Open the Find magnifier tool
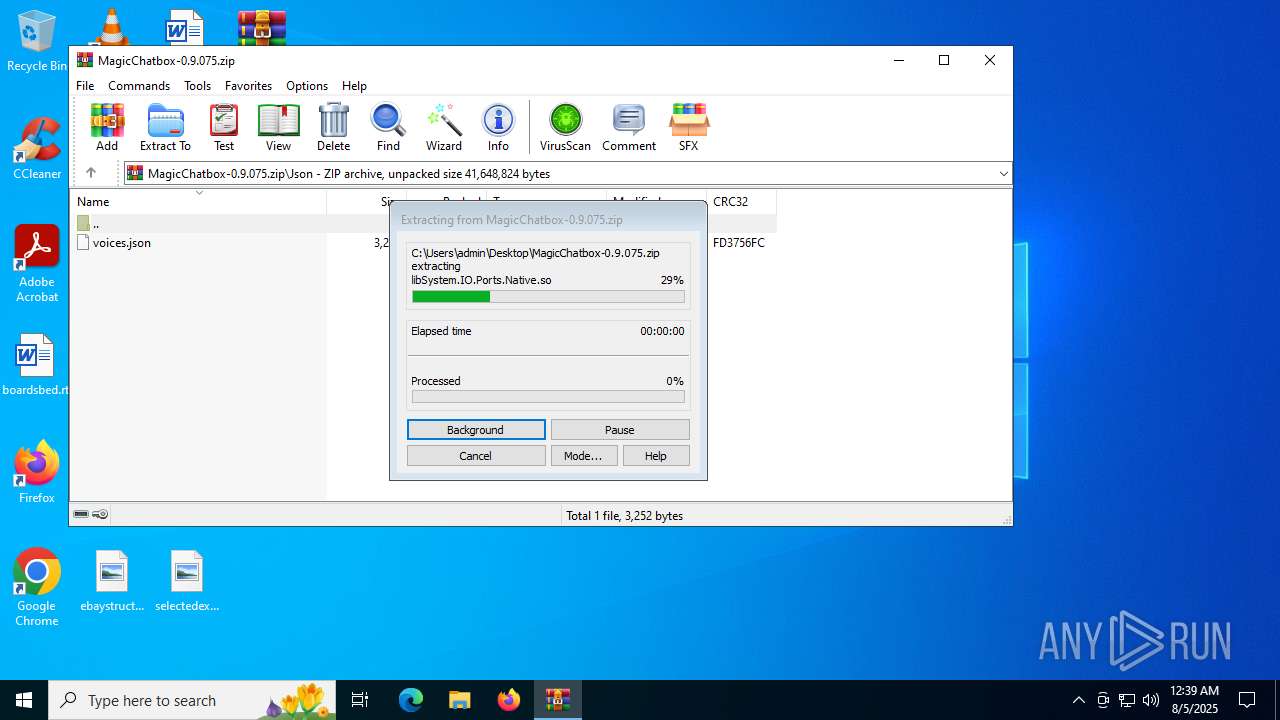This screenshot has height=720, width=1280. (x=388, y=127)
